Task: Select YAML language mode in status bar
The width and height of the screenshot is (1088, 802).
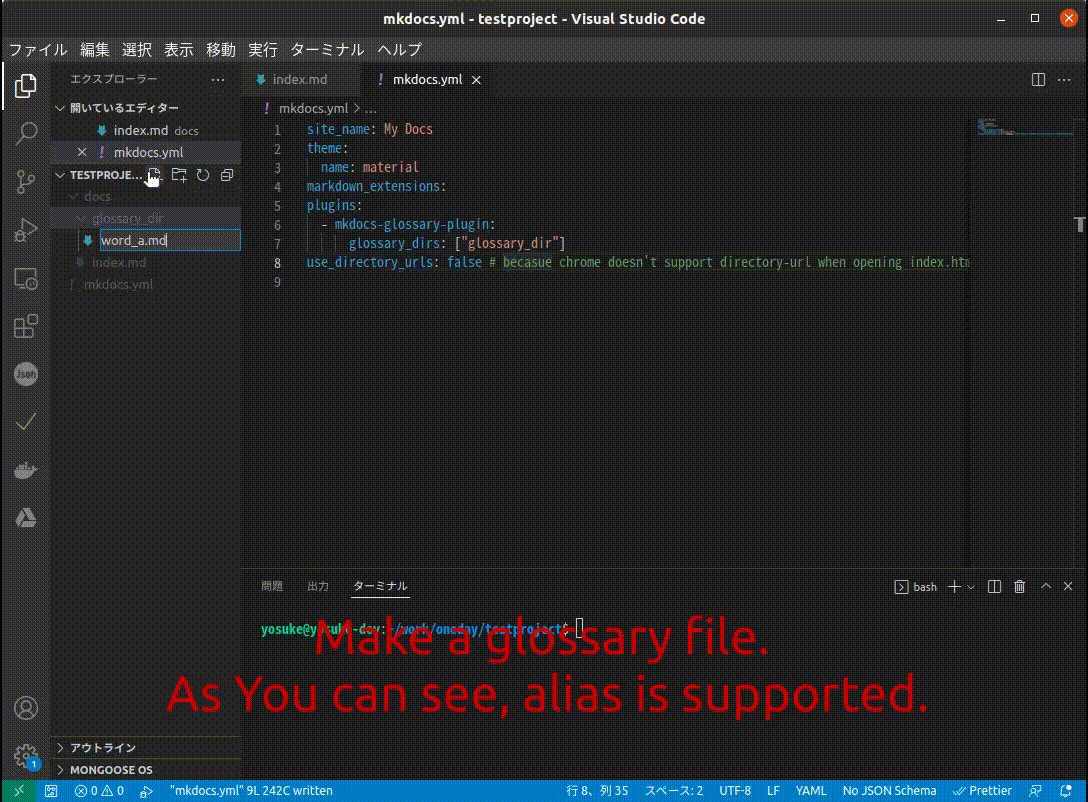Action: pos(810,791)
